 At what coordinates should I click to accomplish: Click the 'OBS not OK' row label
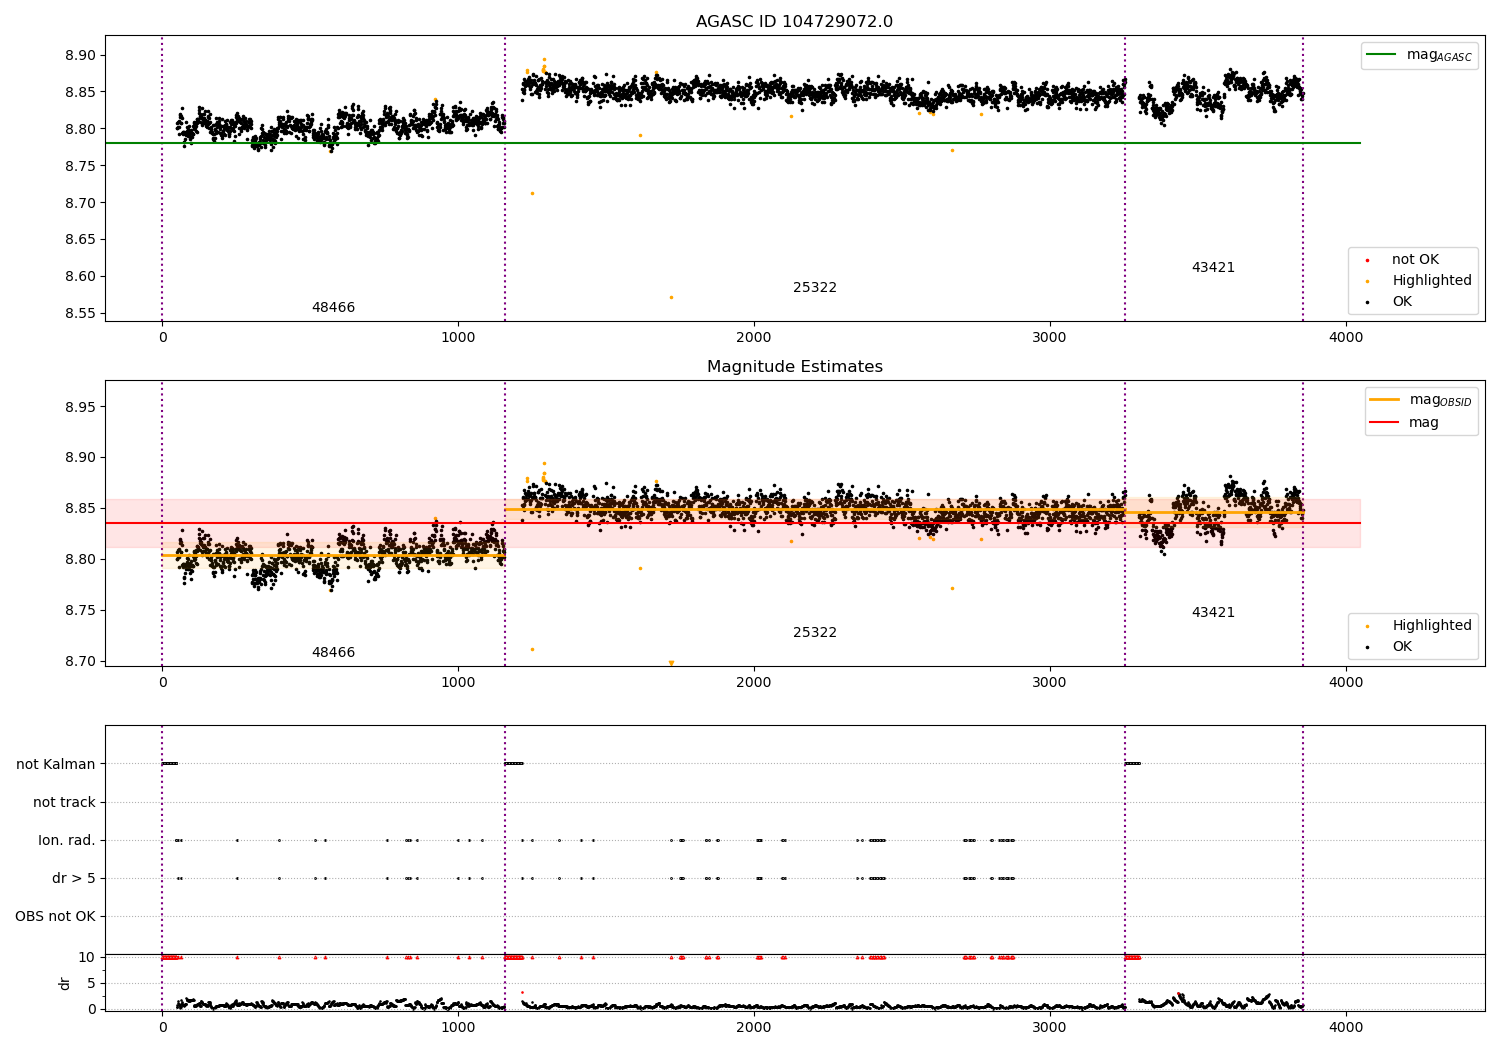(56, 917)
